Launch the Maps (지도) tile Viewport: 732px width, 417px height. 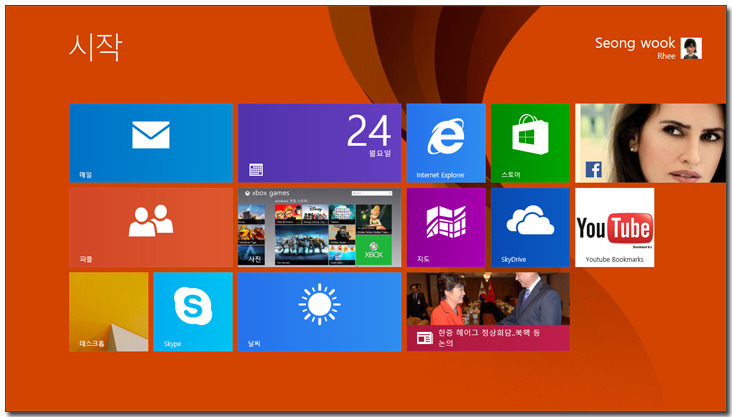445,226
